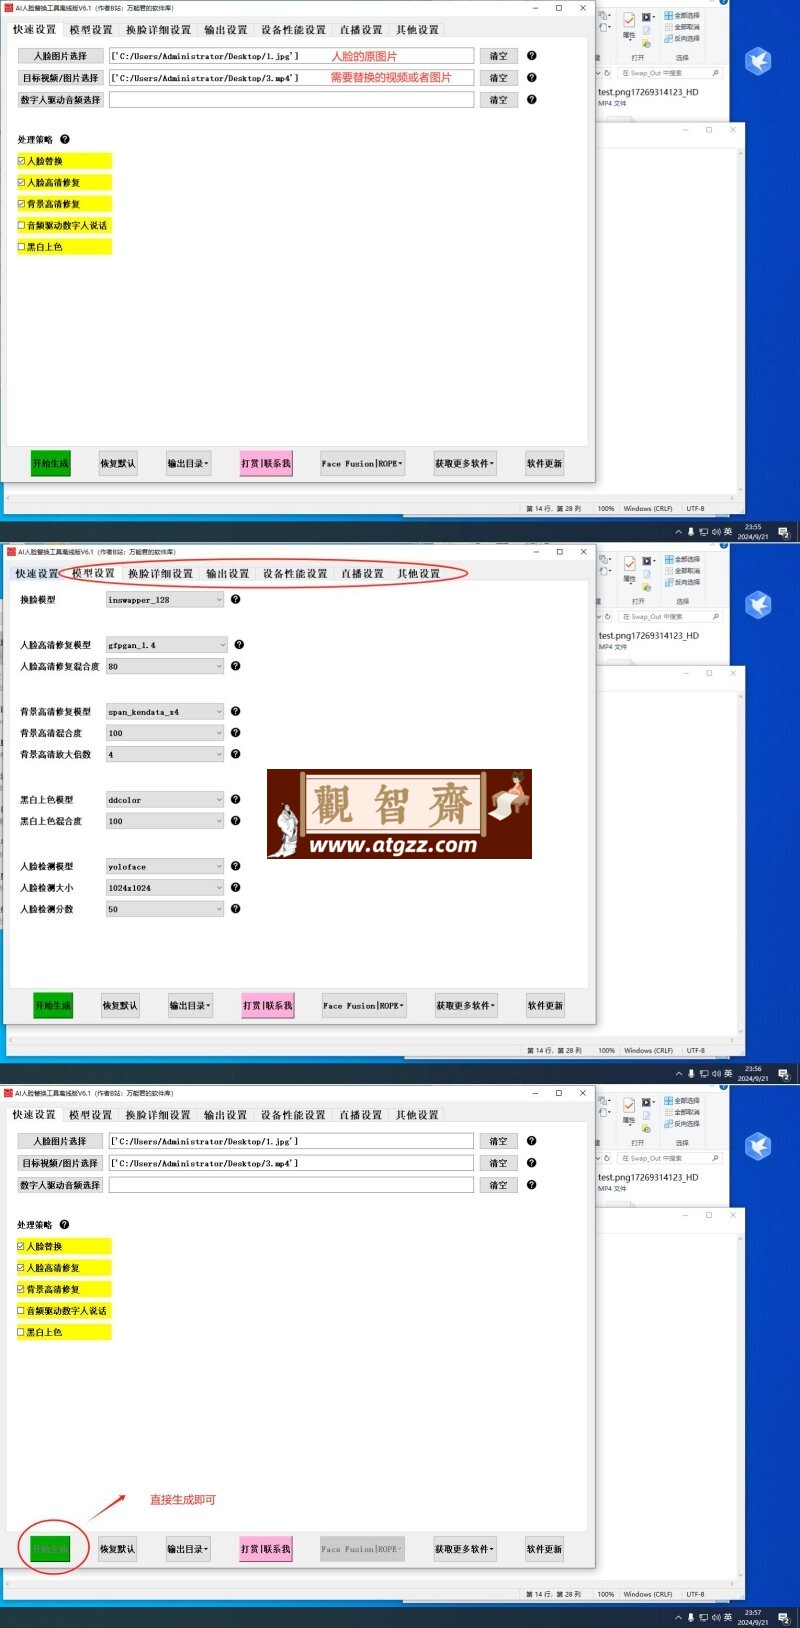Screen dimensions: 800x1628
Task: Click pink 打赏|联系我 button in 23:56 screenshot
Action: (268, 1005)
